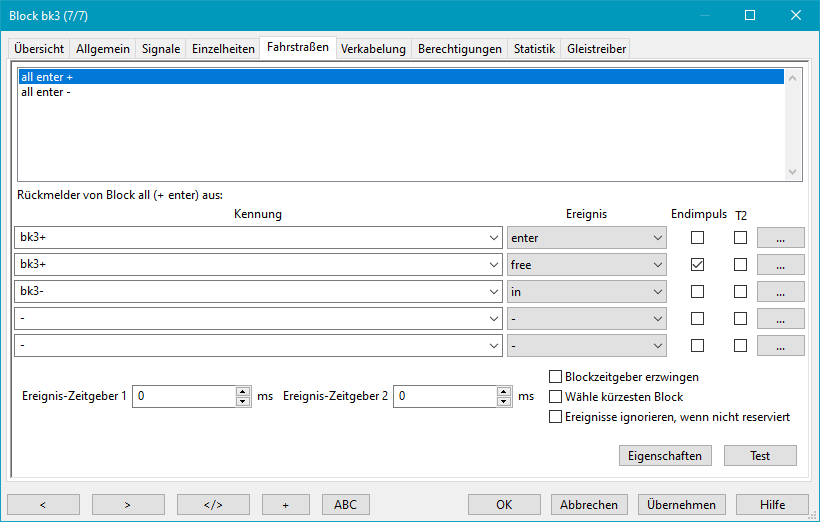Enable Blockzeitgeber erzwingen checkbox
The image size is (820, 522).
[x=556, y=377]
